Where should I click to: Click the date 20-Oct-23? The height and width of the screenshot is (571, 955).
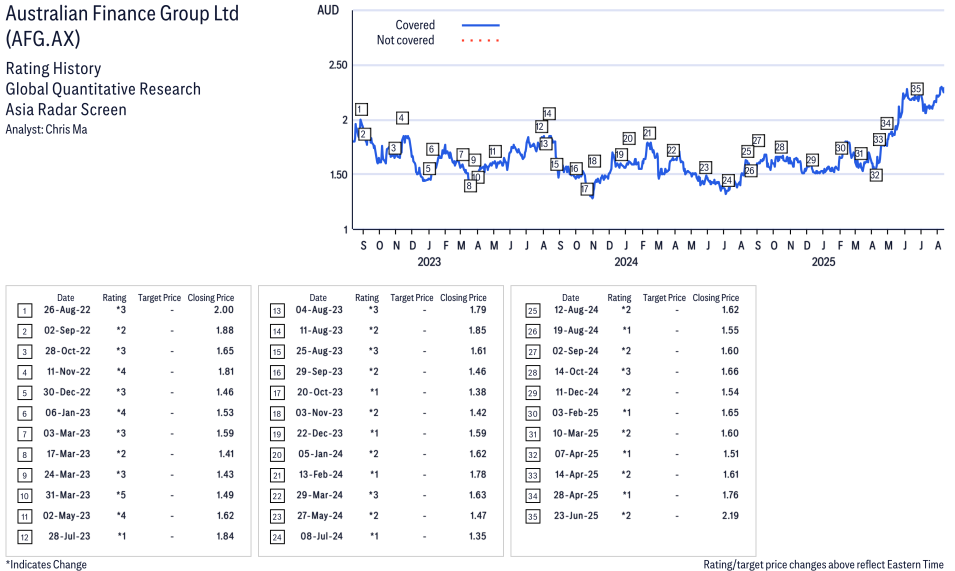(320, 392)
